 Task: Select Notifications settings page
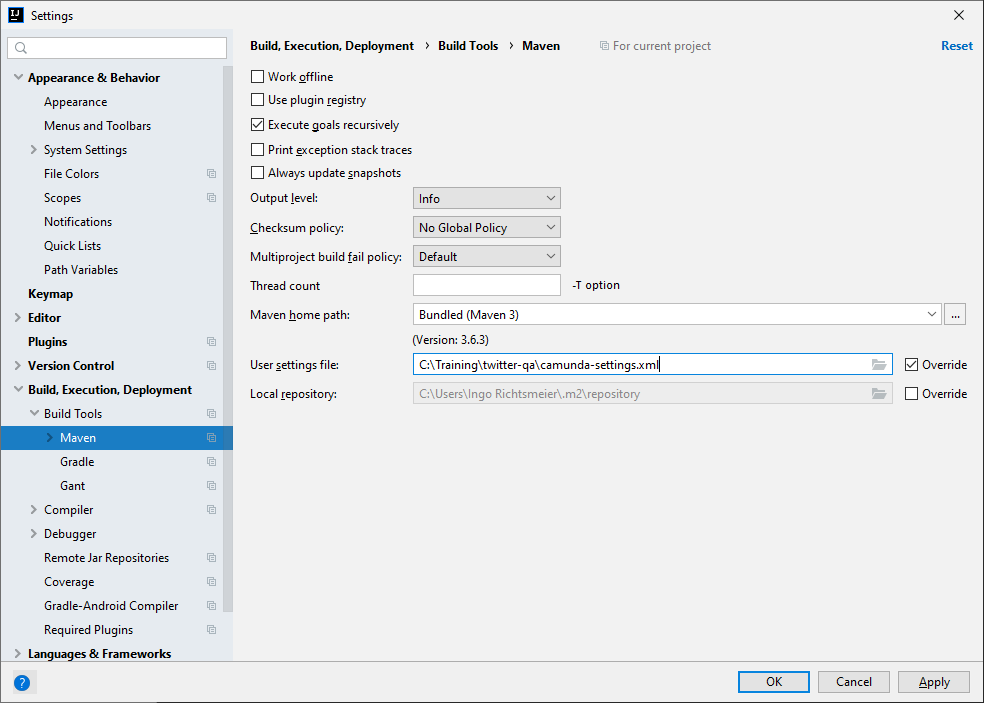point(78,222)
